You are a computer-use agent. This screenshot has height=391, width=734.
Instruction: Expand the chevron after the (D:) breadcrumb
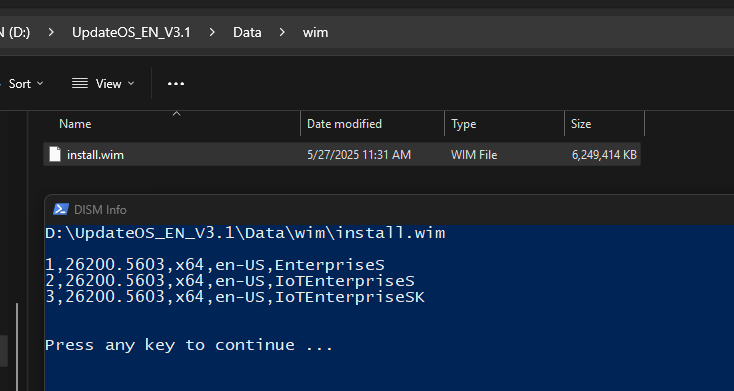point(51,32)
